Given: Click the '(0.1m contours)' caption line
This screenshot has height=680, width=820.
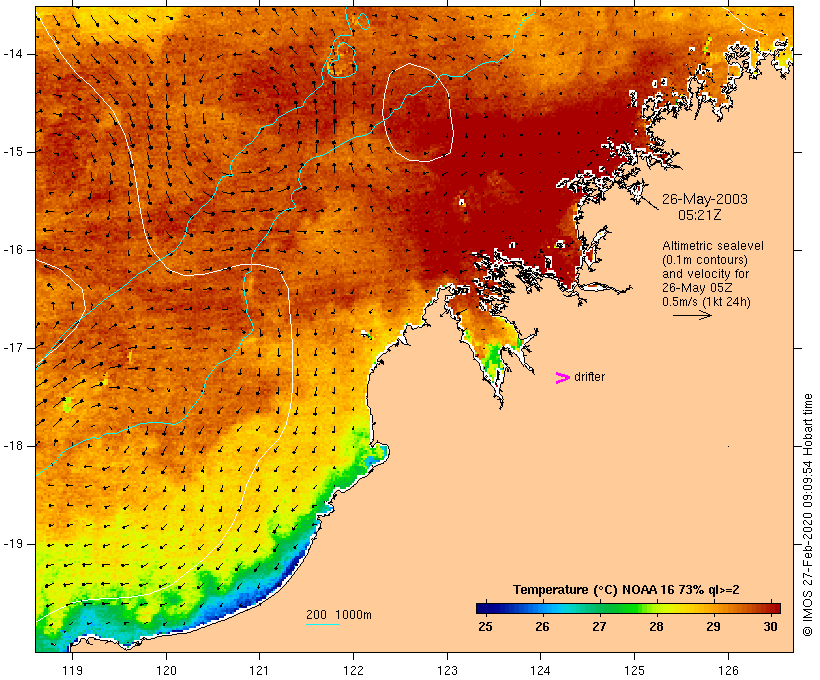Looking at the screenshot, I should 704,259.
